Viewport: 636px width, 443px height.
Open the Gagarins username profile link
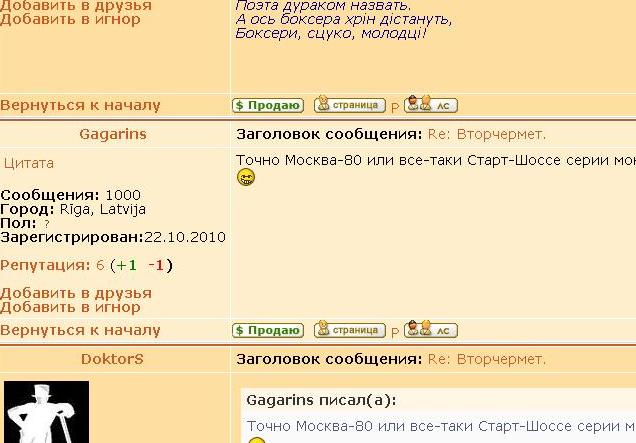point(113,134)
